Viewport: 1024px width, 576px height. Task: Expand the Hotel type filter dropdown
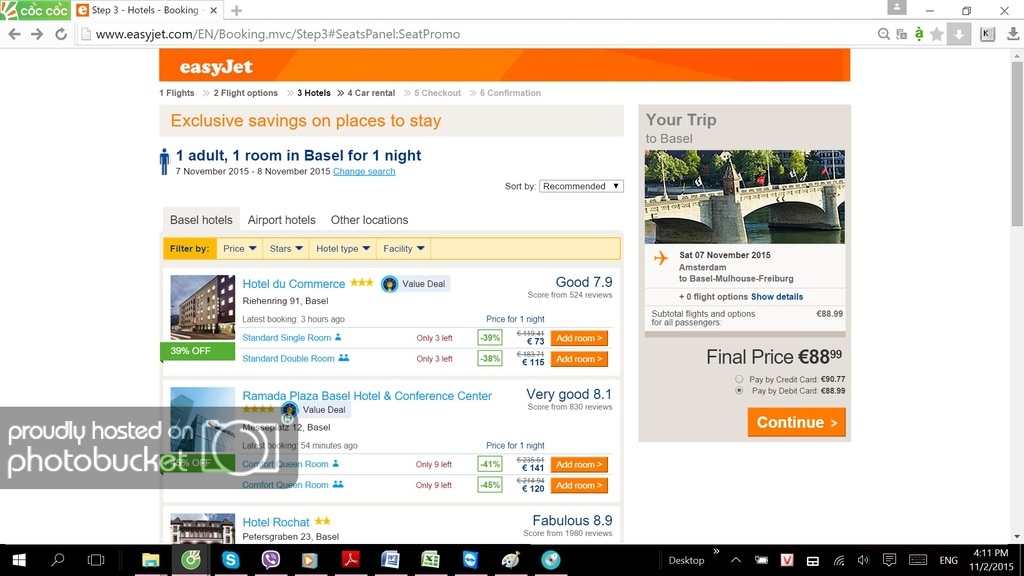343,248
